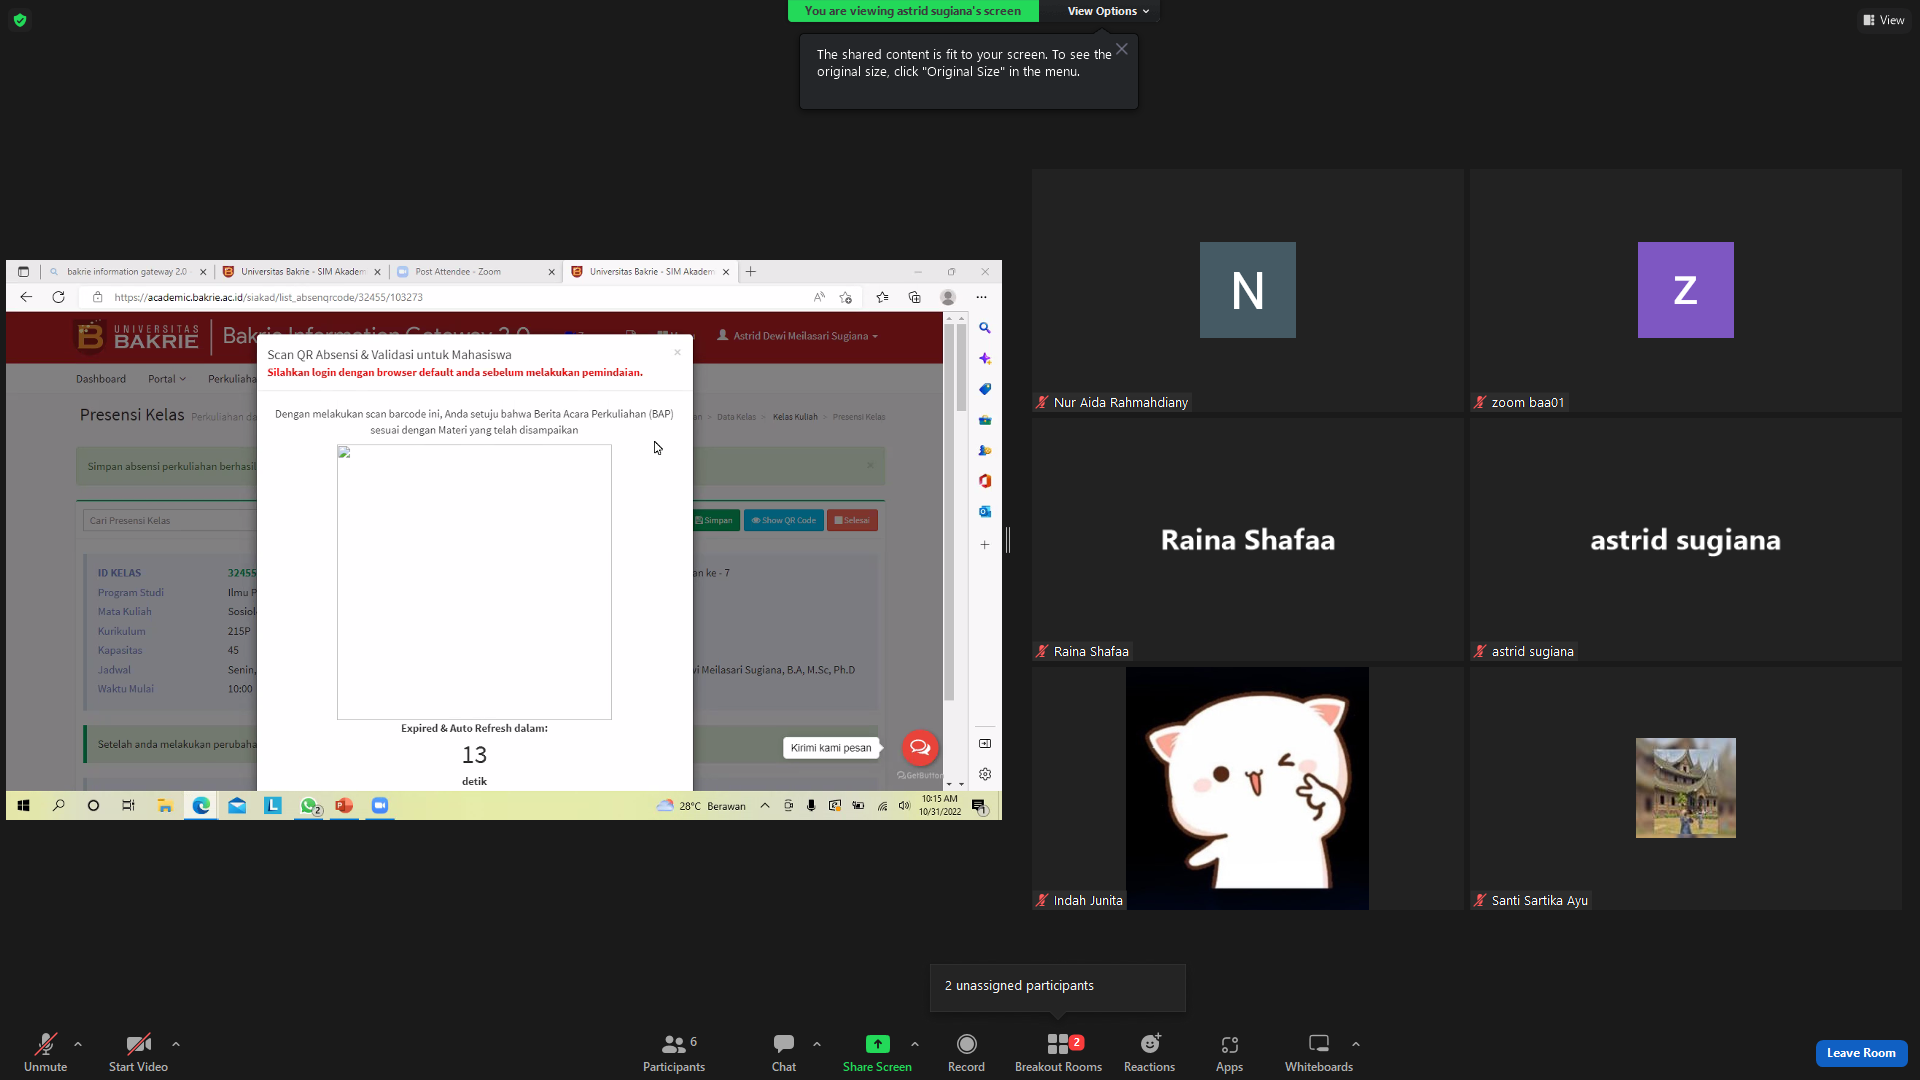
Task: Click the green Share Screen icon
Action: coord(877,1044)
